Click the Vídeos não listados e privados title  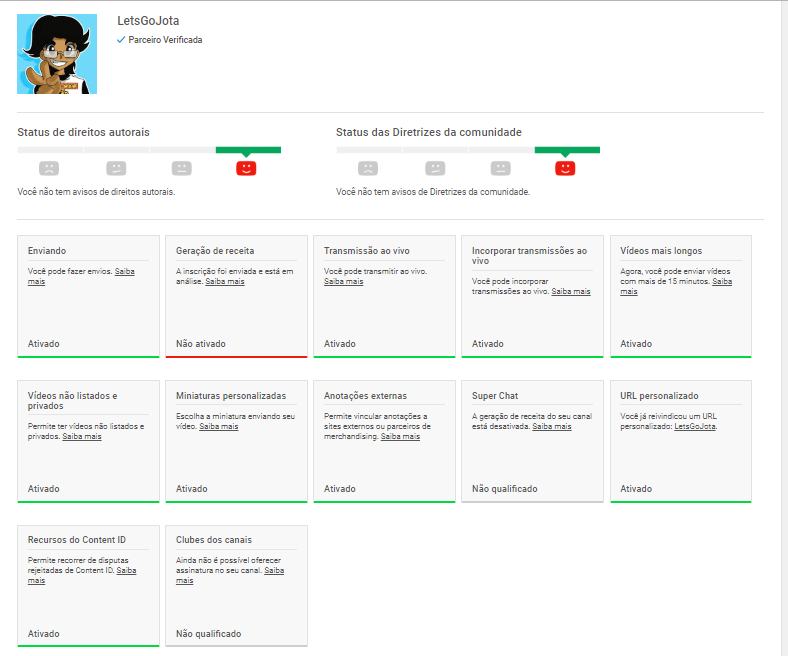(x=72, y=401)
